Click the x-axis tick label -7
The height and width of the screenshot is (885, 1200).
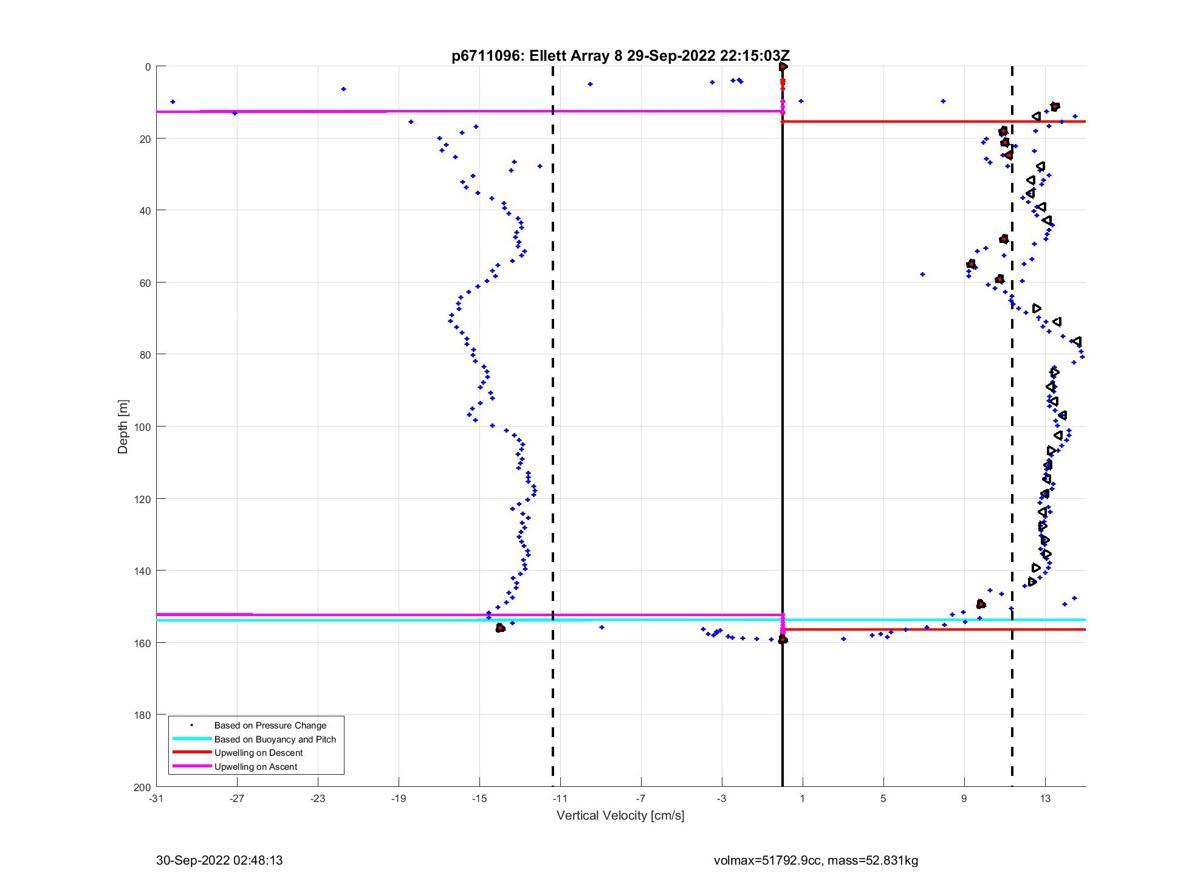click(641, 799)
